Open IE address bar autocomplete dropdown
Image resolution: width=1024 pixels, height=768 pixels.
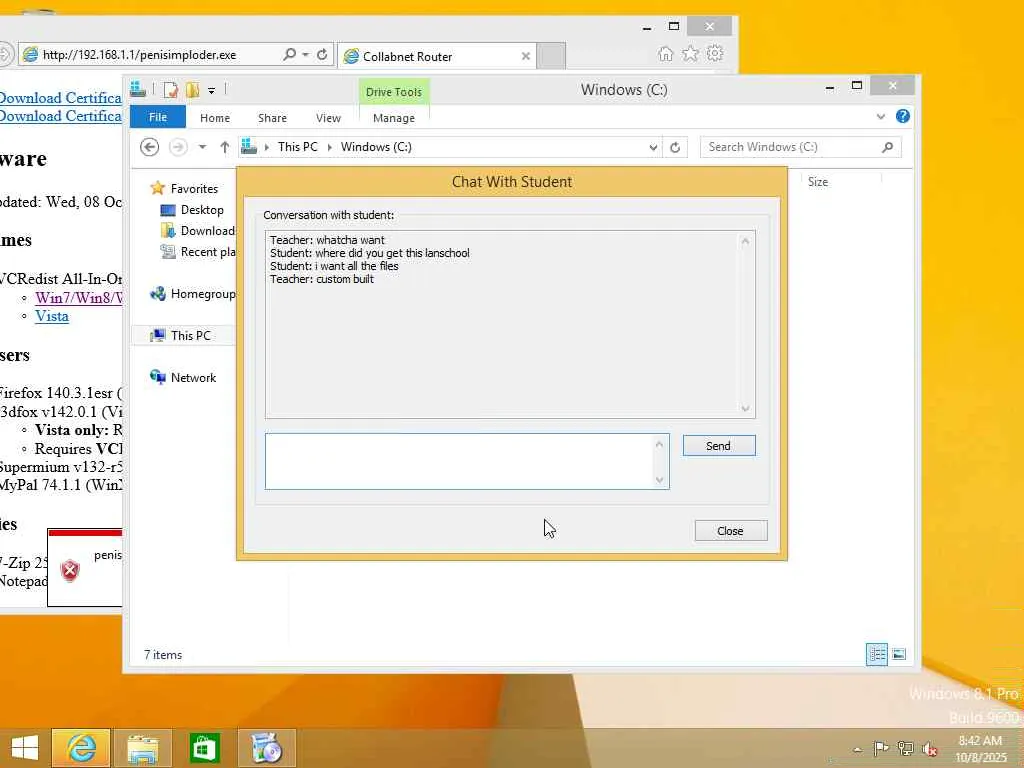point(305,55)
